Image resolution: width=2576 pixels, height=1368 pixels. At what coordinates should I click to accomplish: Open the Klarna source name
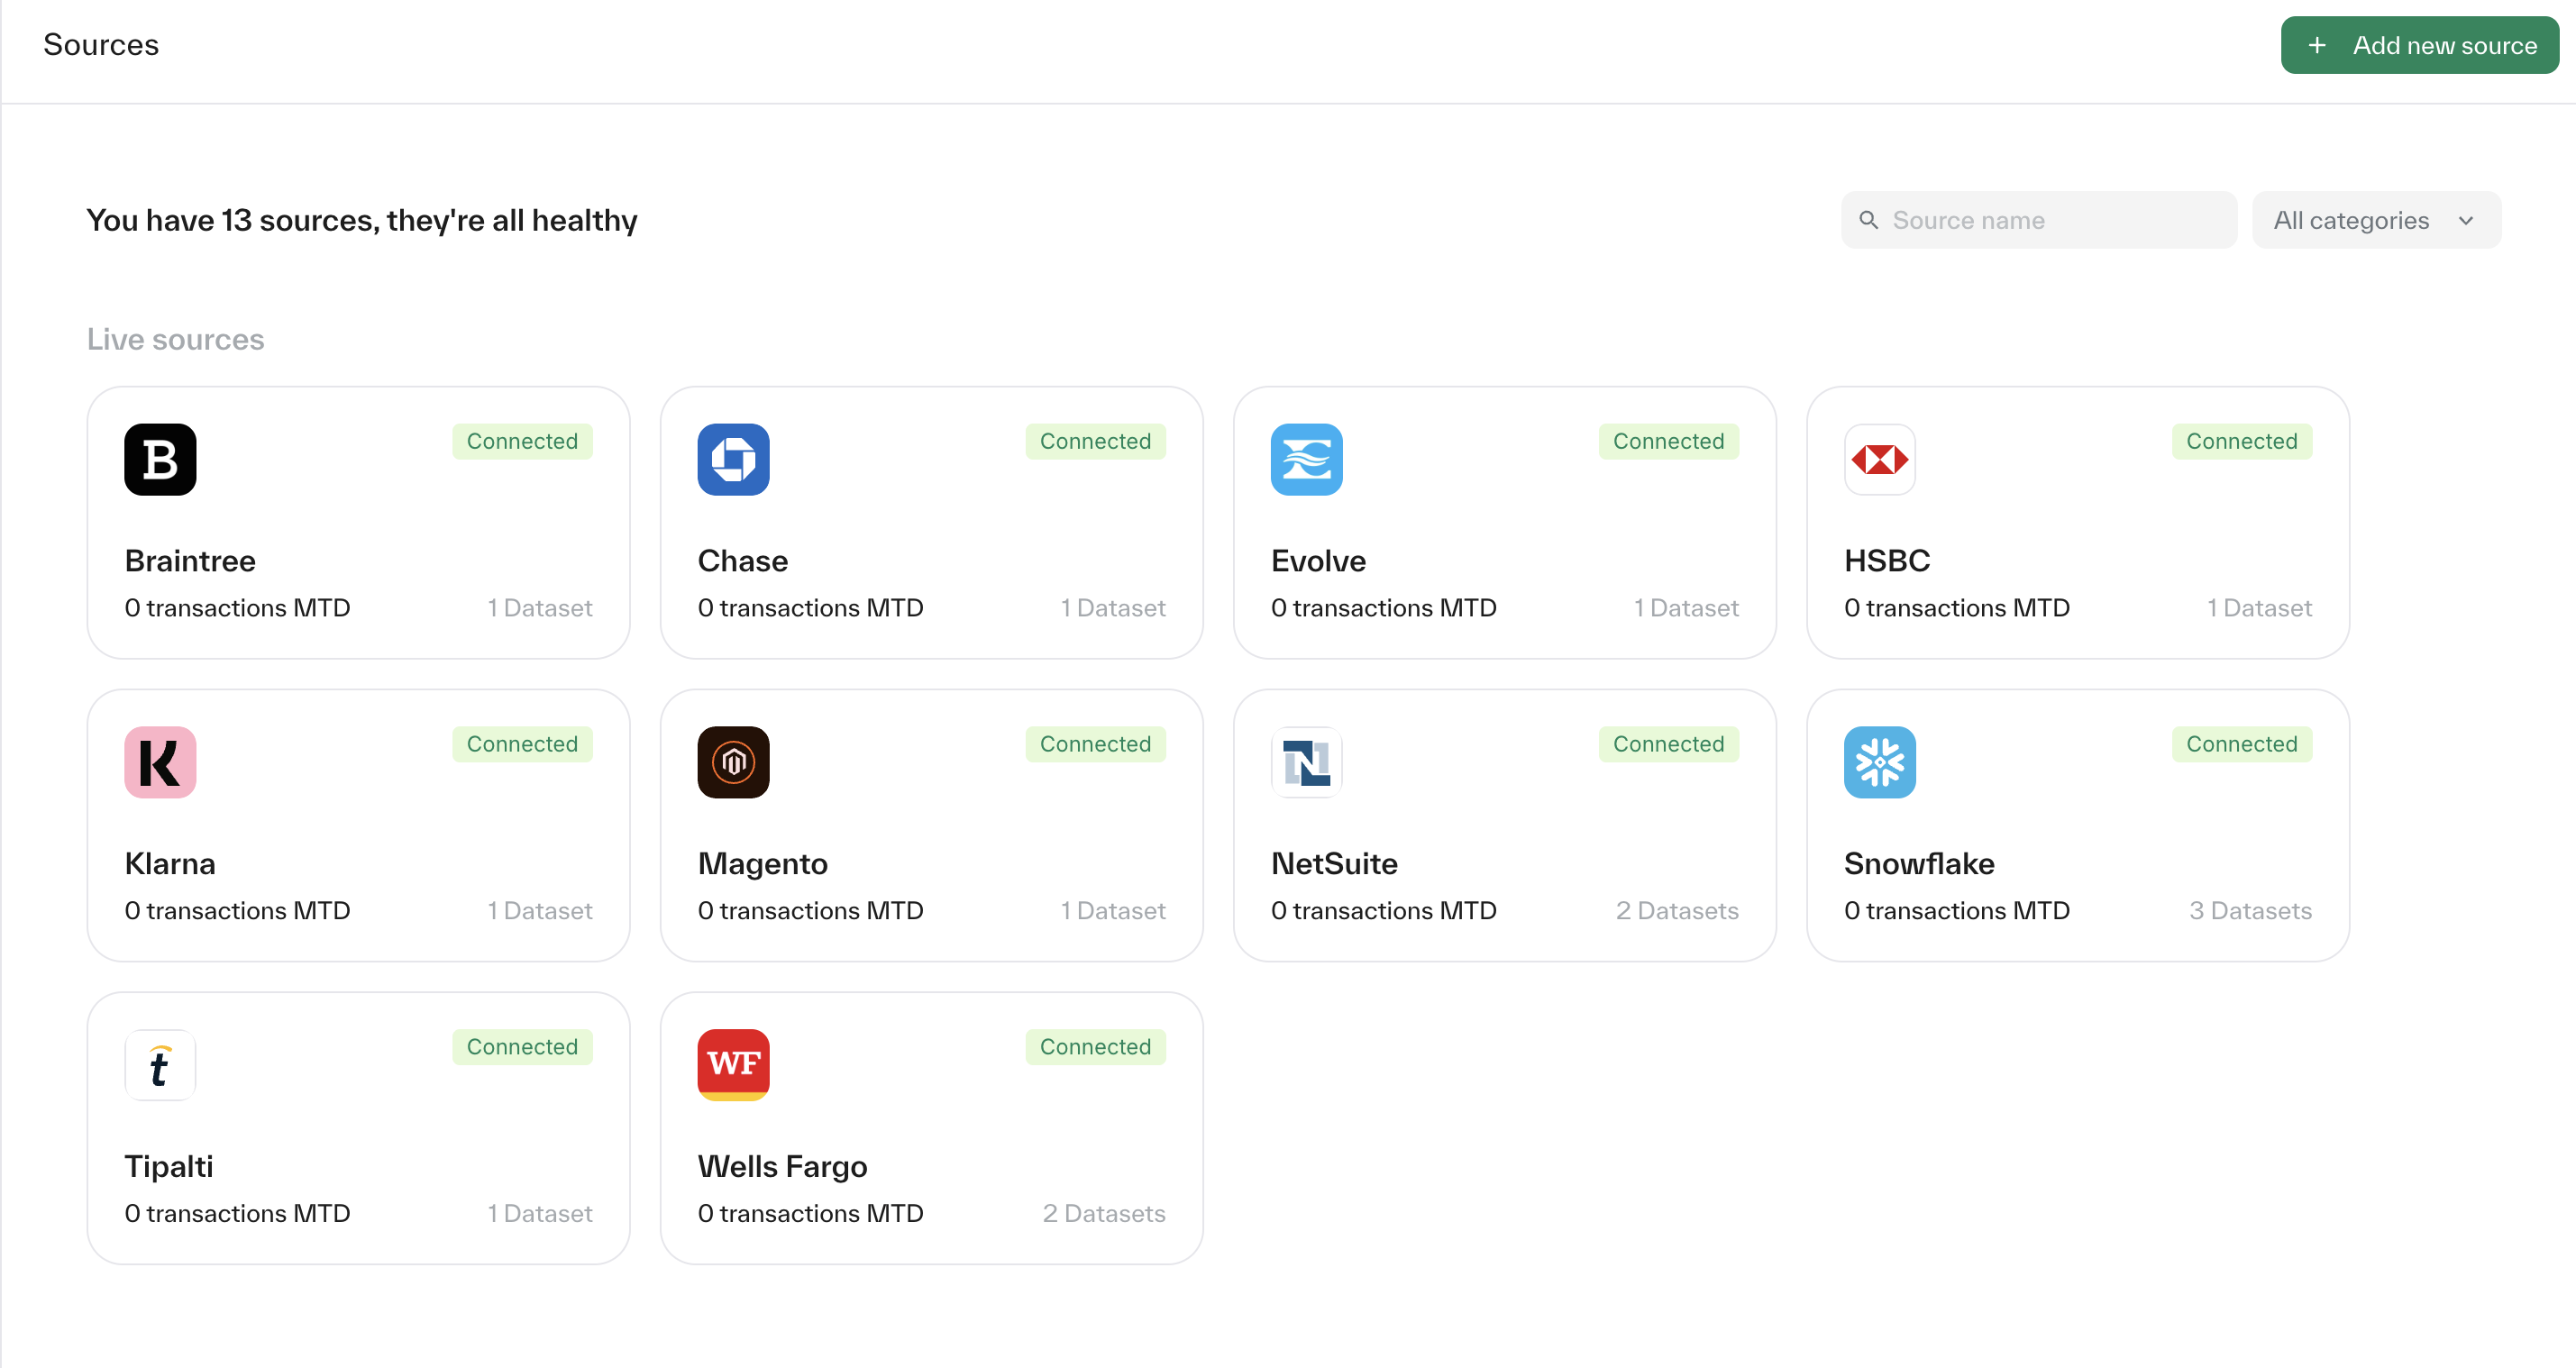(170, 863)
